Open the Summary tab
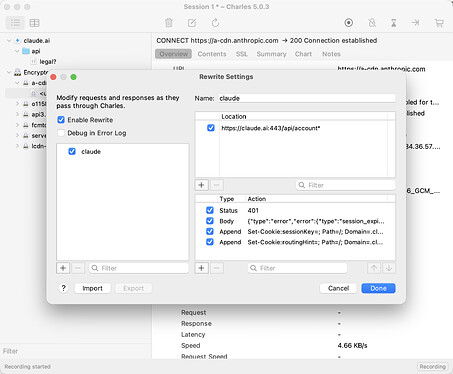This screenshot has height=374, width=453. point(271,54)
